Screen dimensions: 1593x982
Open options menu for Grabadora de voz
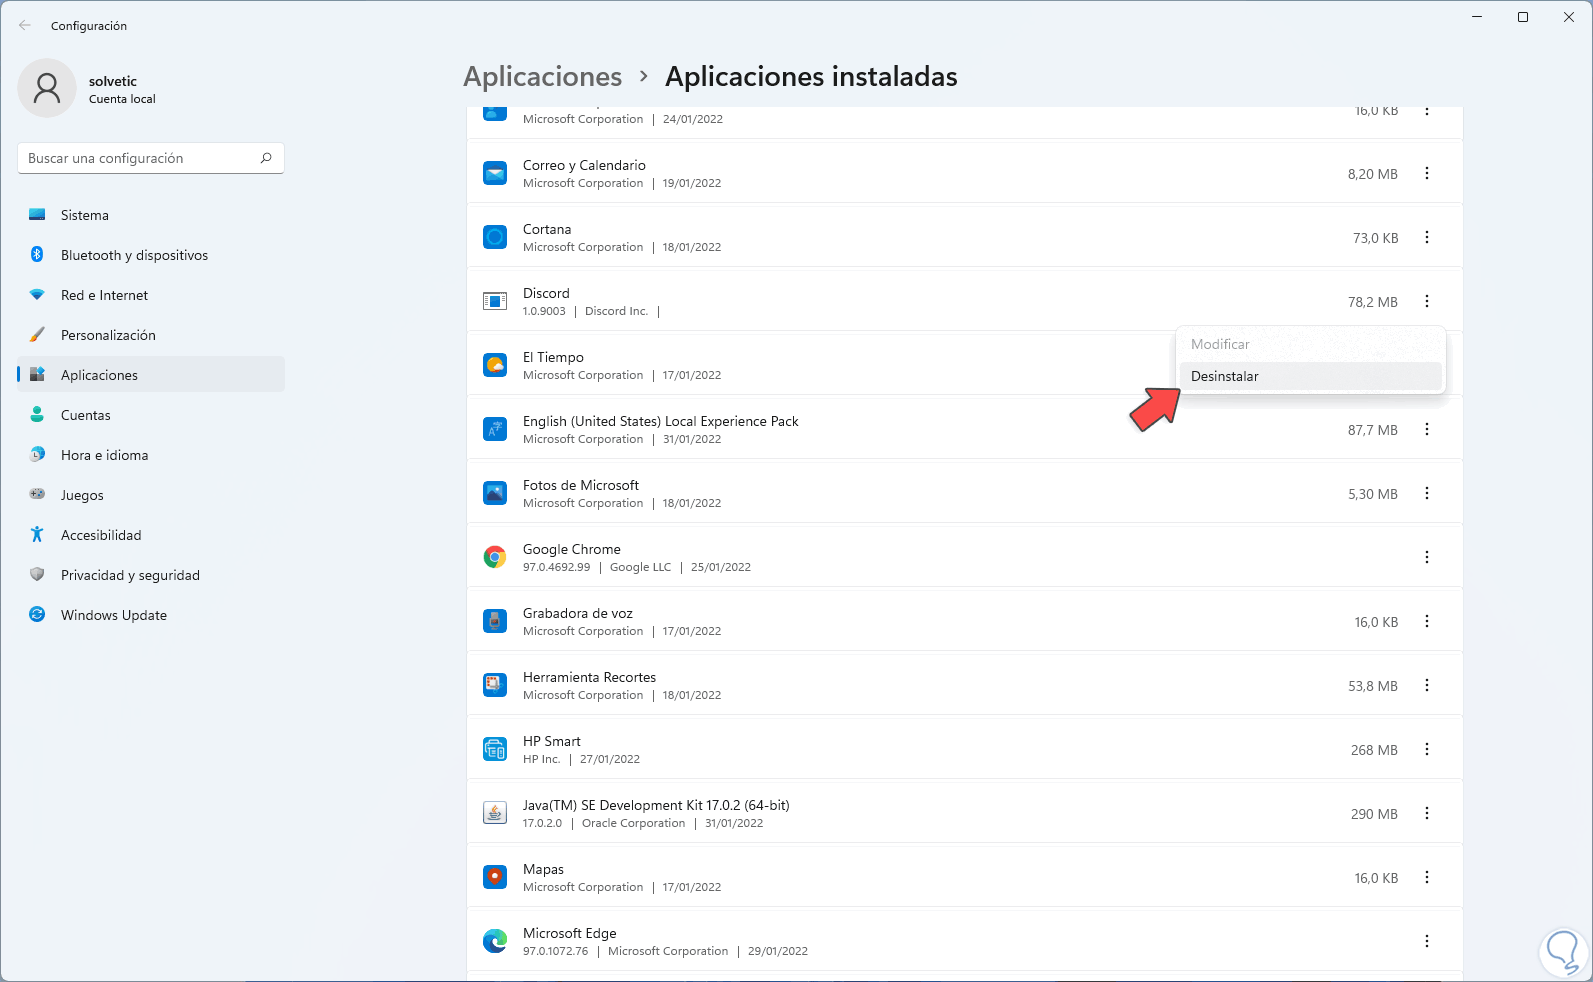[1427, 622]
